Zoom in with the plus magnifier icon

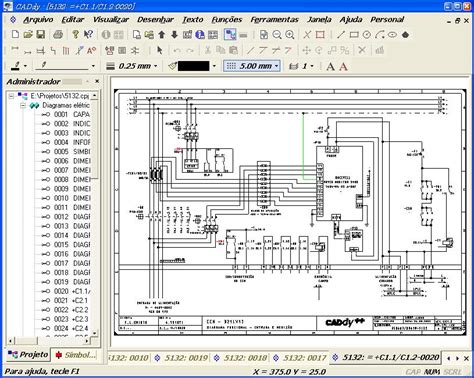pos(290,35)
